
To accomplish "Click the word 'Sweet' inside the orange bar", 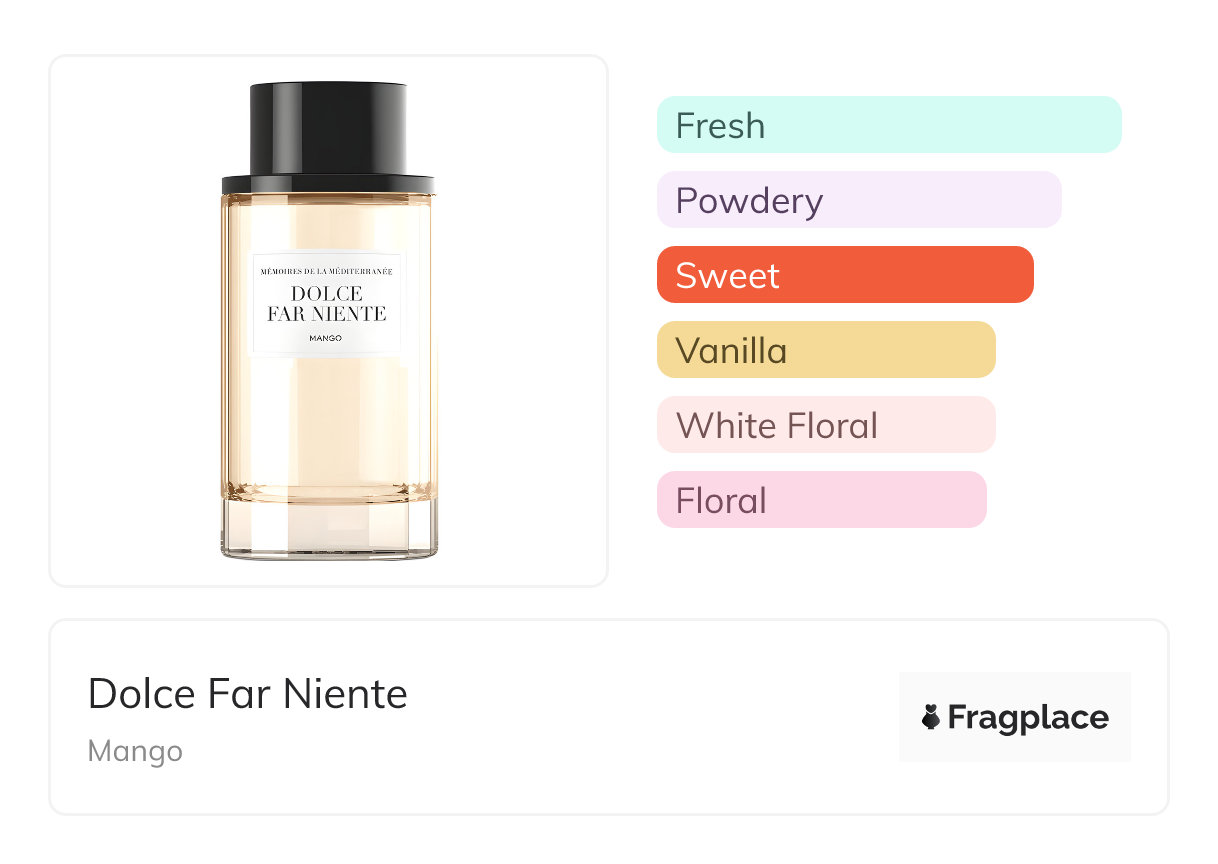I will pyautogui.click(x=727, y=276).
